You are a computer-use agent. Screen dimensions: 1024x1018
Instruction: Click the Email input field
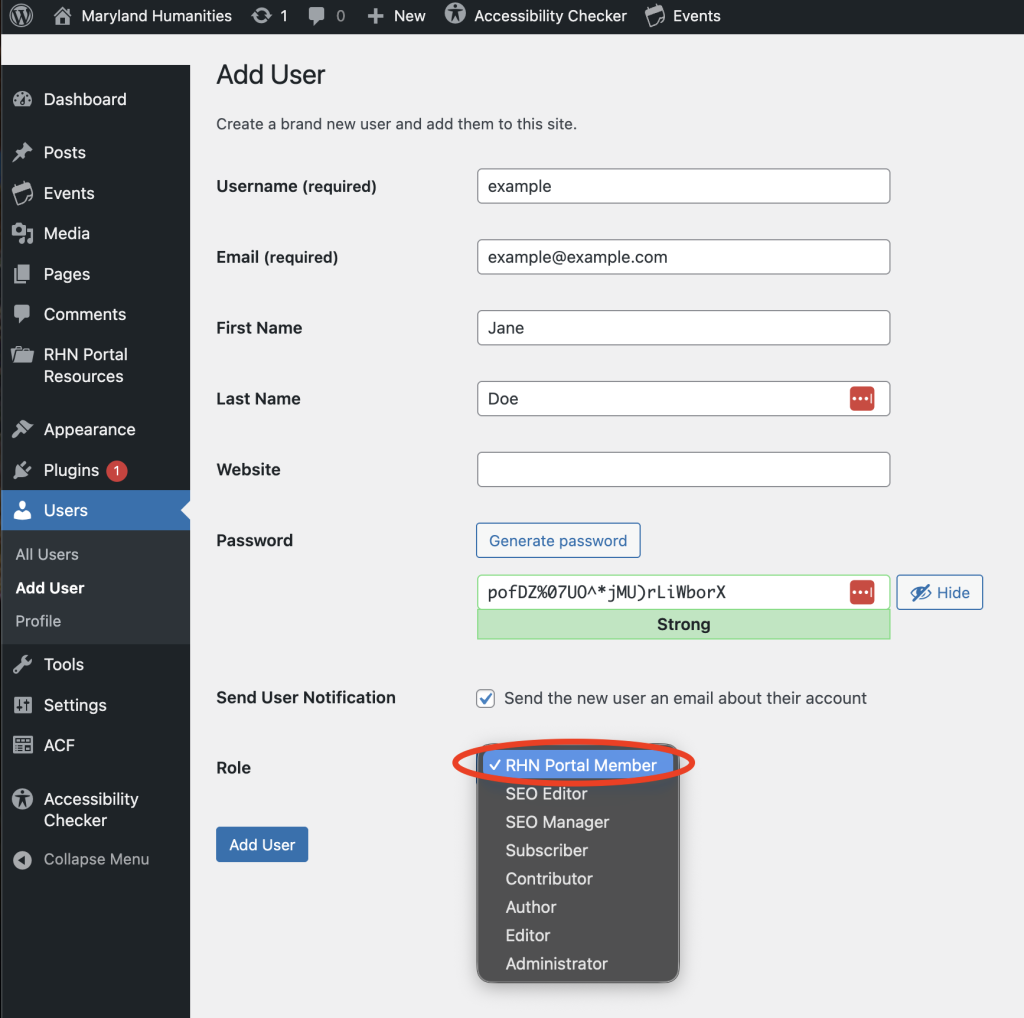pos(683,257)
